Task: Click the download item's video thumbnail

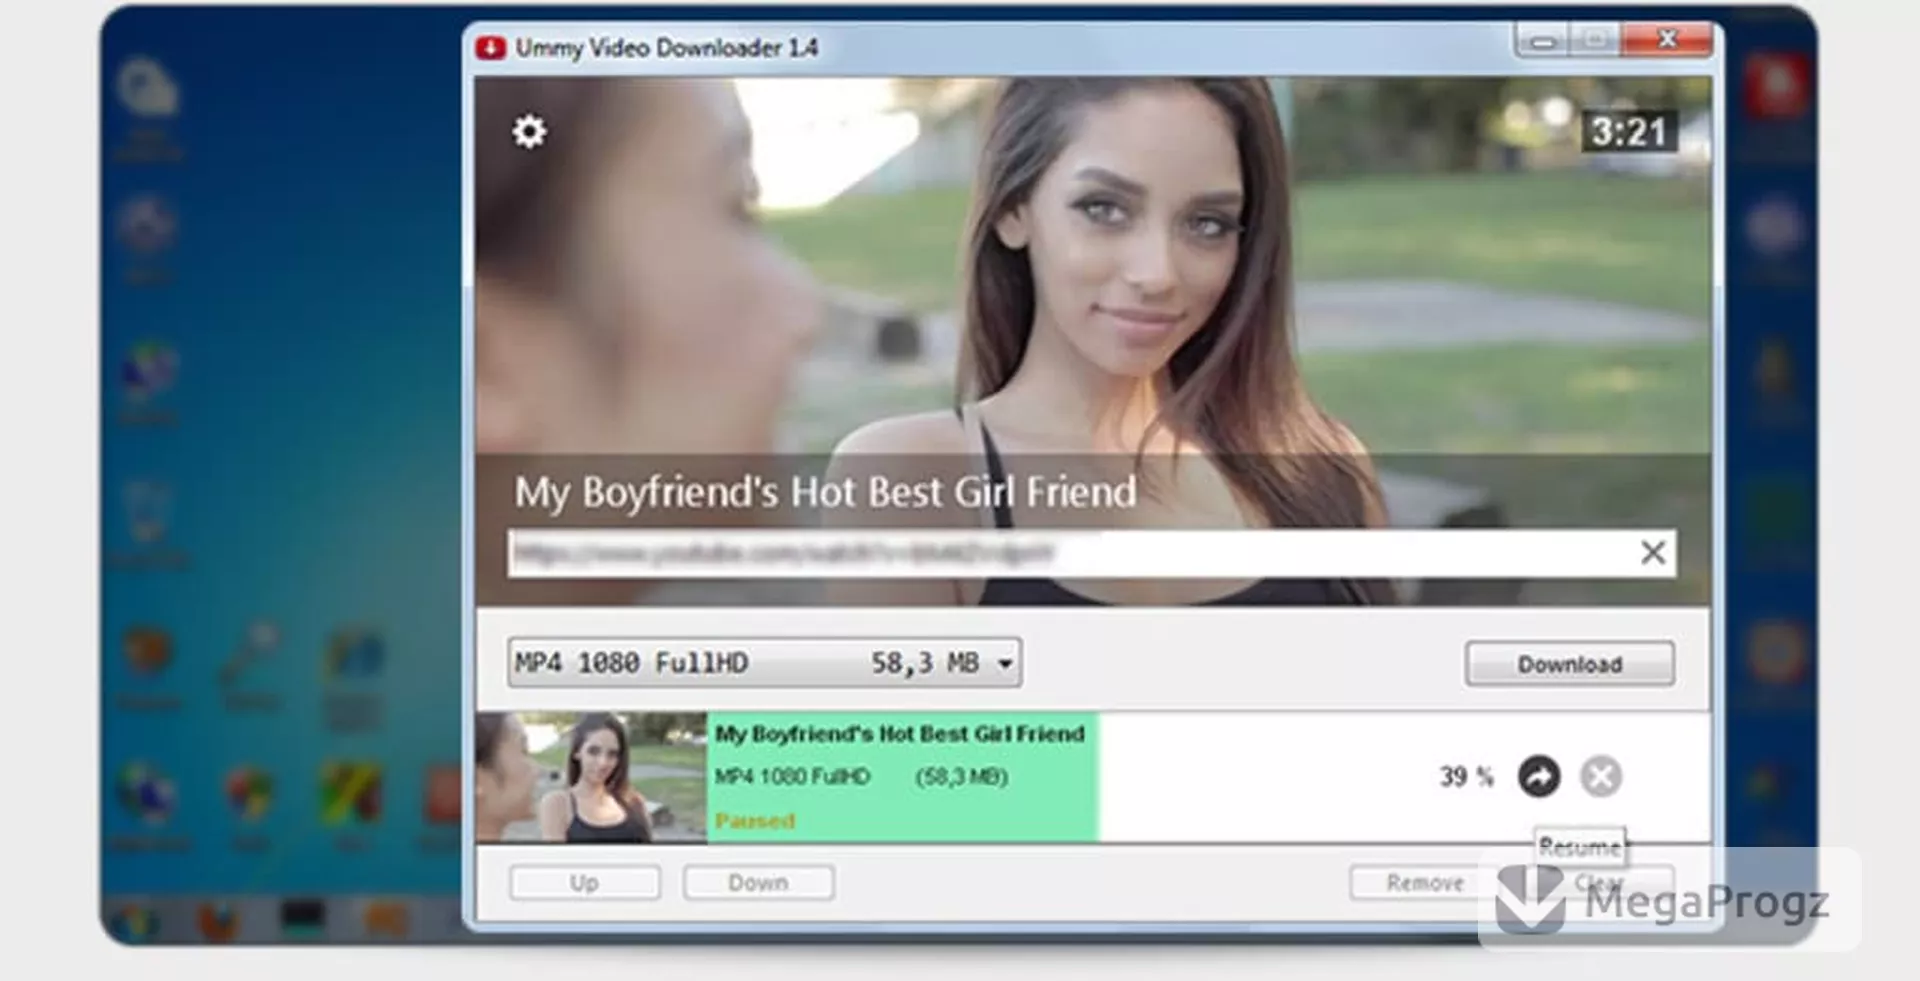Action: tap(591, 778)
